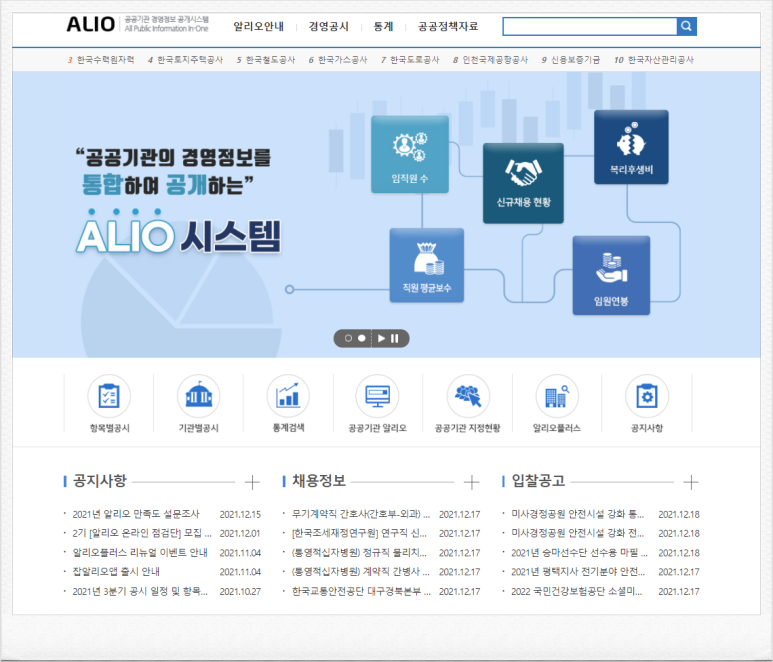Open 통계검색 chart icon
This screenshot has height=662, width=773.
click(288, 396)
